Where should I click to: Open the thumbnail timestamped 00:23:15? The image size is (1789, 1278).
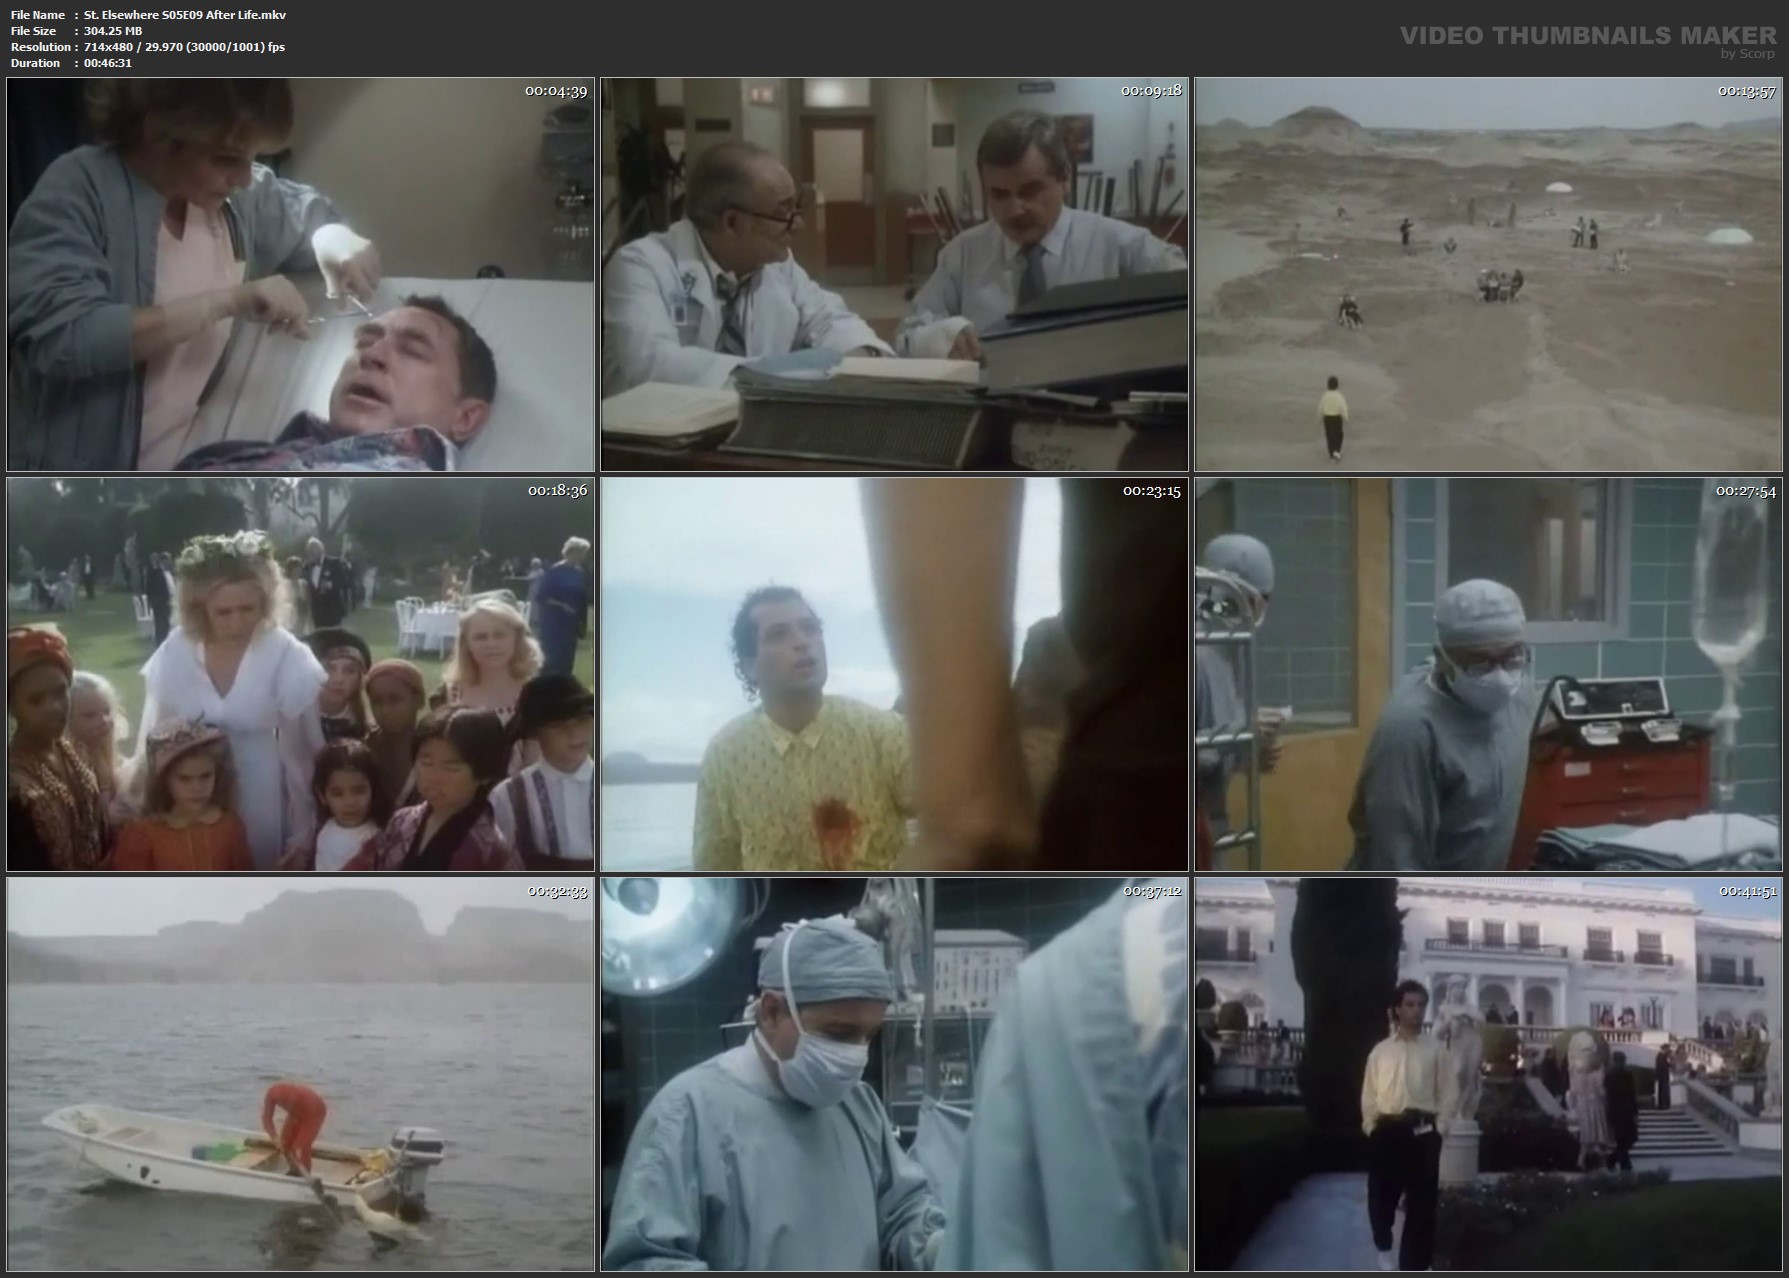[895, 674]
